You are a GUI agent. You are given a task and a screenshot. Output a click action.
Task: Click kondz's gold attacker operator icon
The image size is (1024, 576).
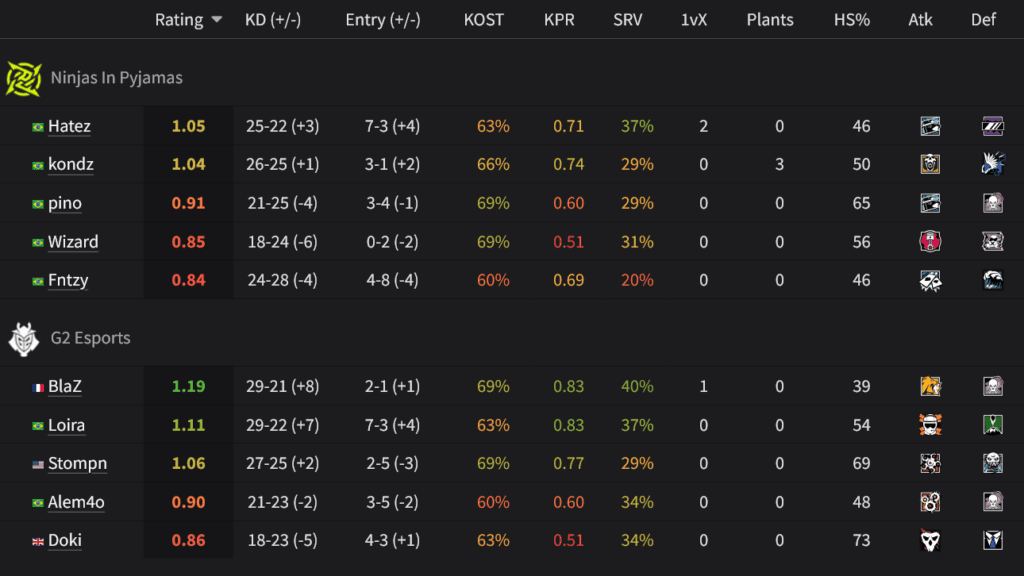tap(930, 164)
